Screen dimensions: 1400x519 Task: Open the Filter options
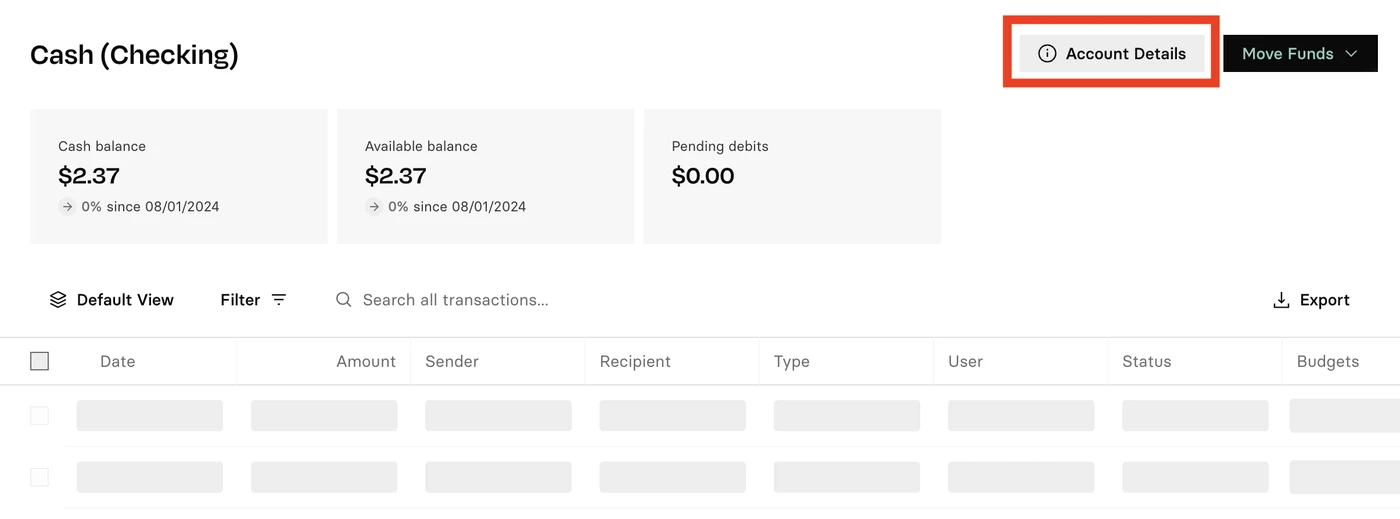(254, 300)
